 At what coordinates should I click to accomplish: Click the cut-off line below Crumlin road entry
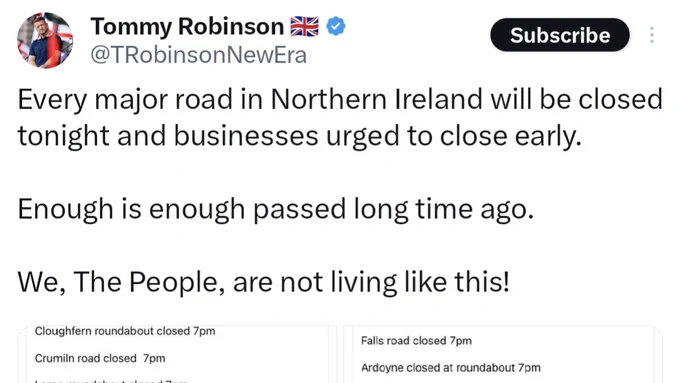pos(111,381)
